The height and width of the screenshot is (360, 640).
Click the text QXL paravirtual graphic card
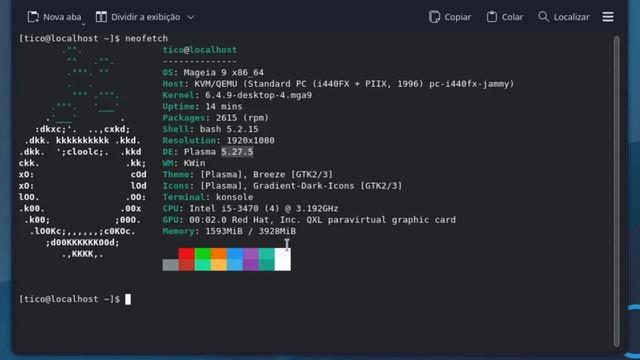point(381,220)
